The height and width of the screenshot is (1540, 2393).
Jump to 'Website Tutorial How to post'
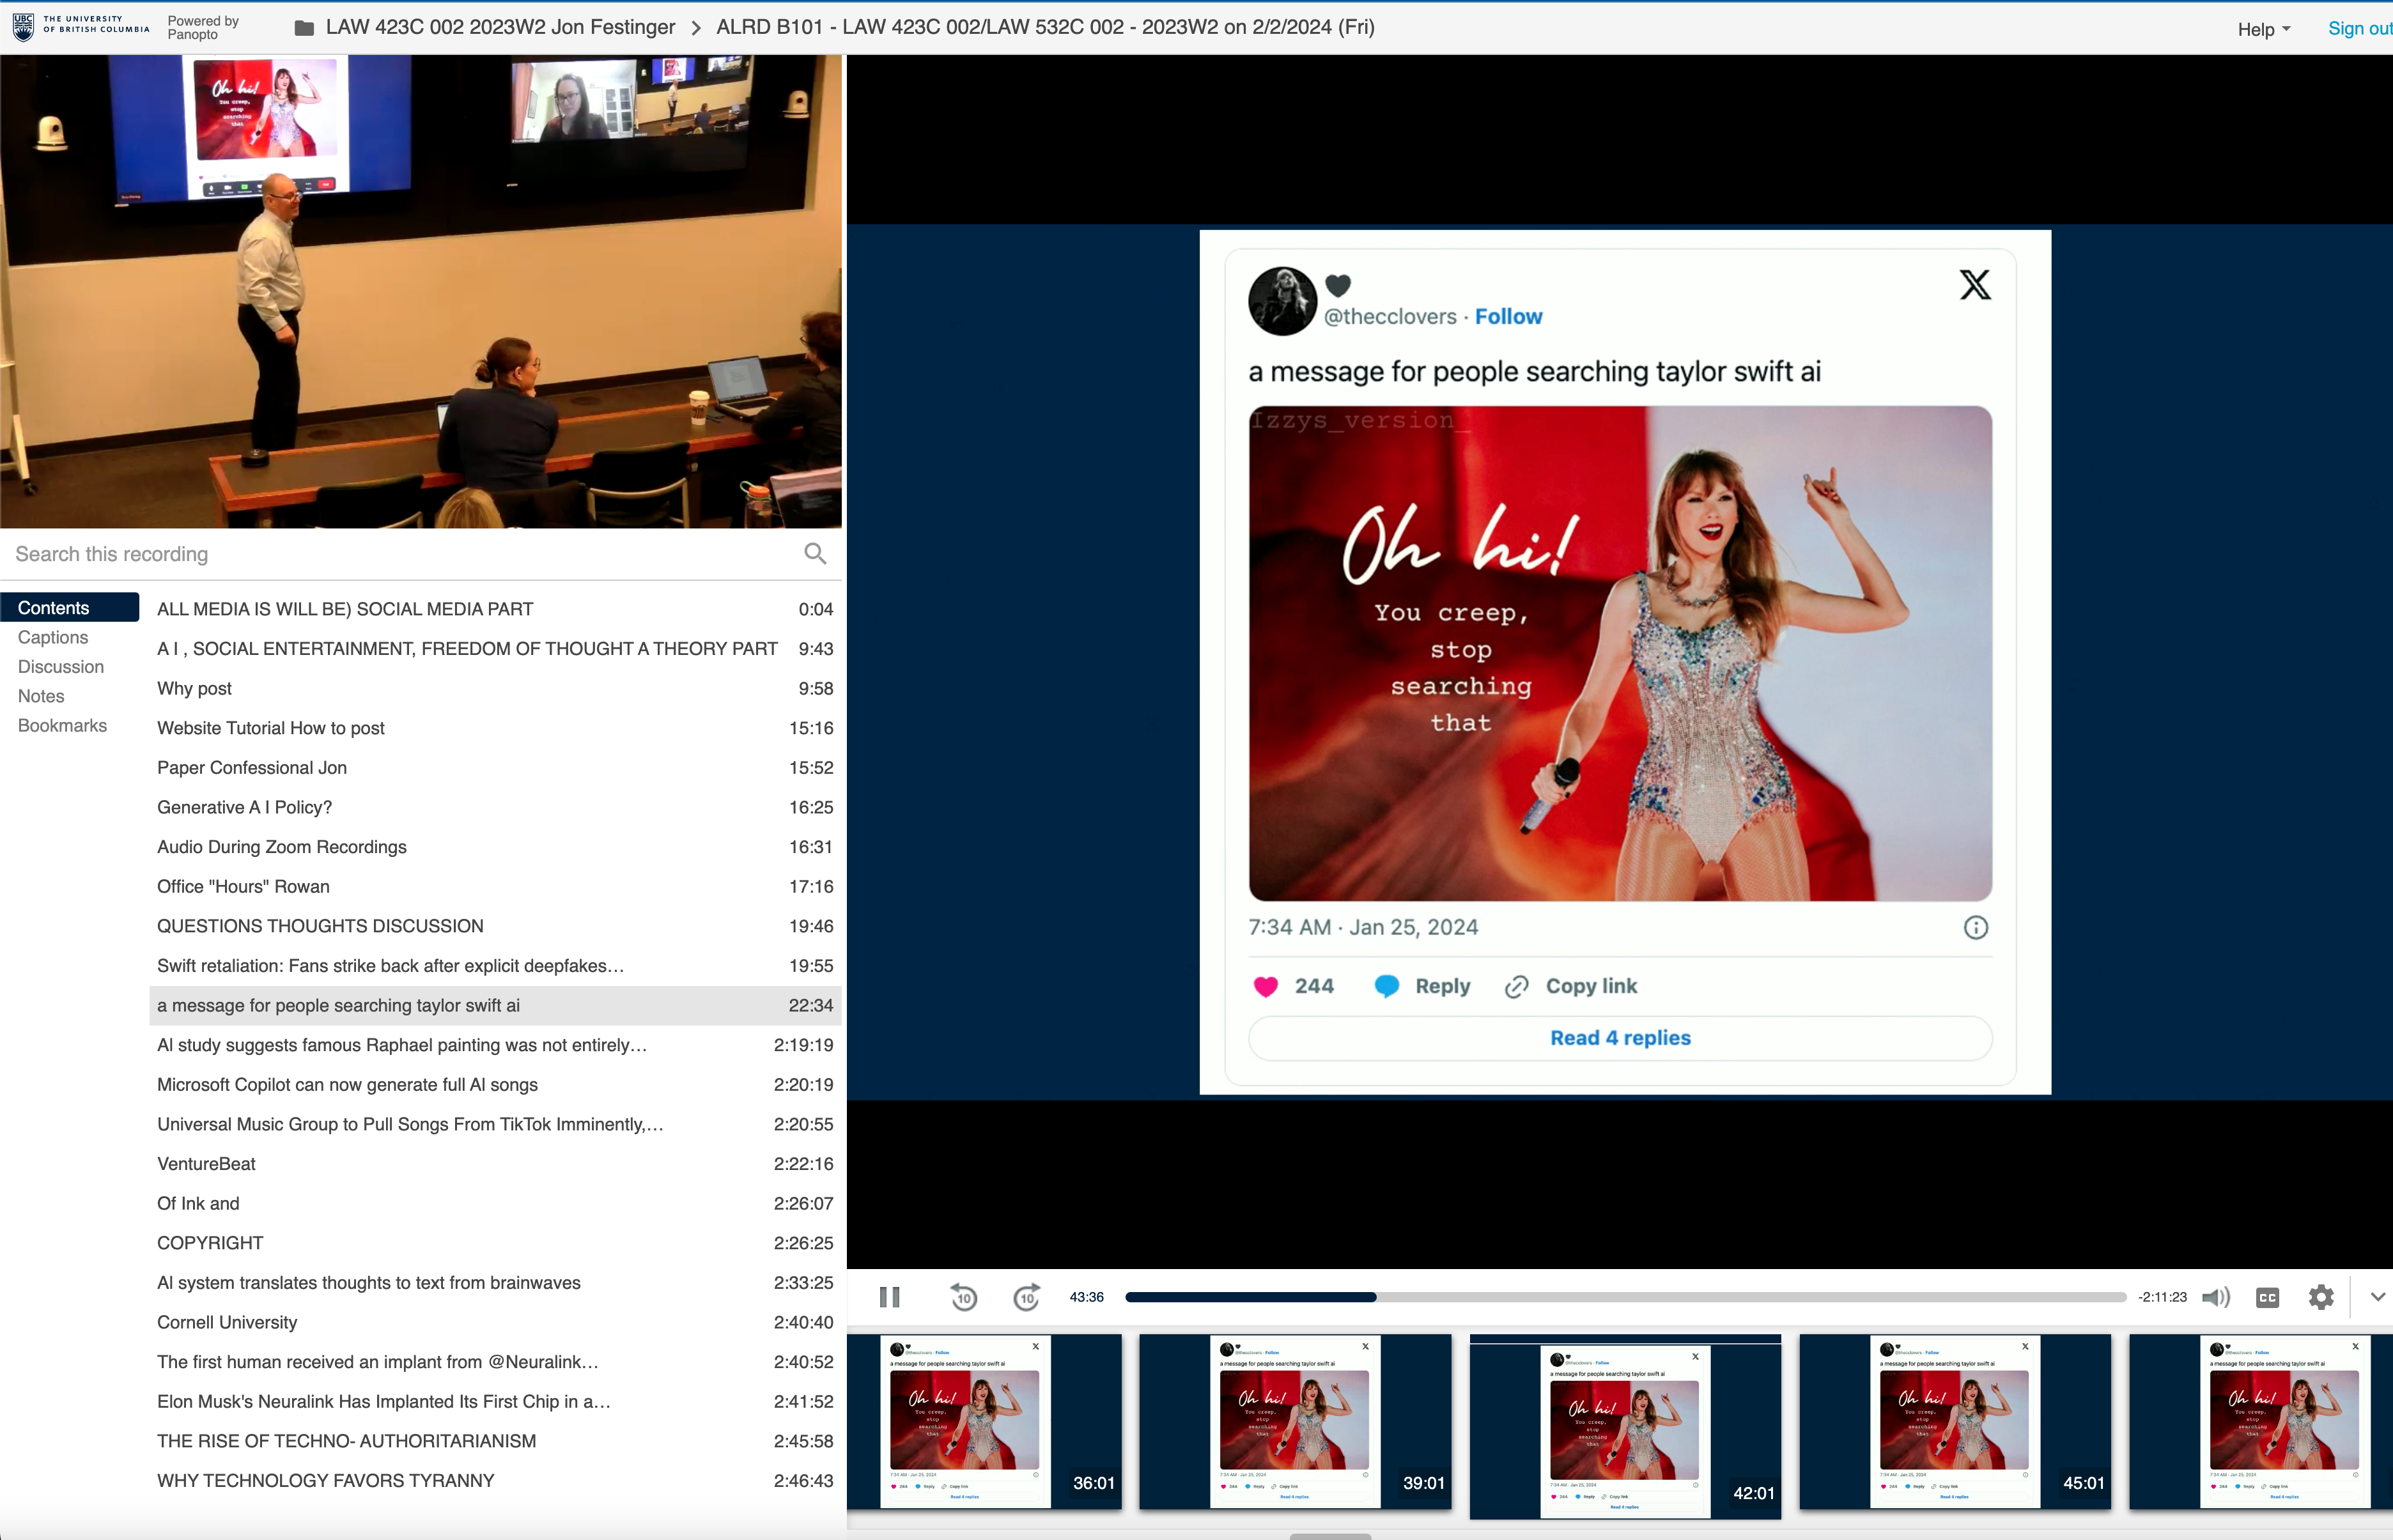tap(495, 728)
